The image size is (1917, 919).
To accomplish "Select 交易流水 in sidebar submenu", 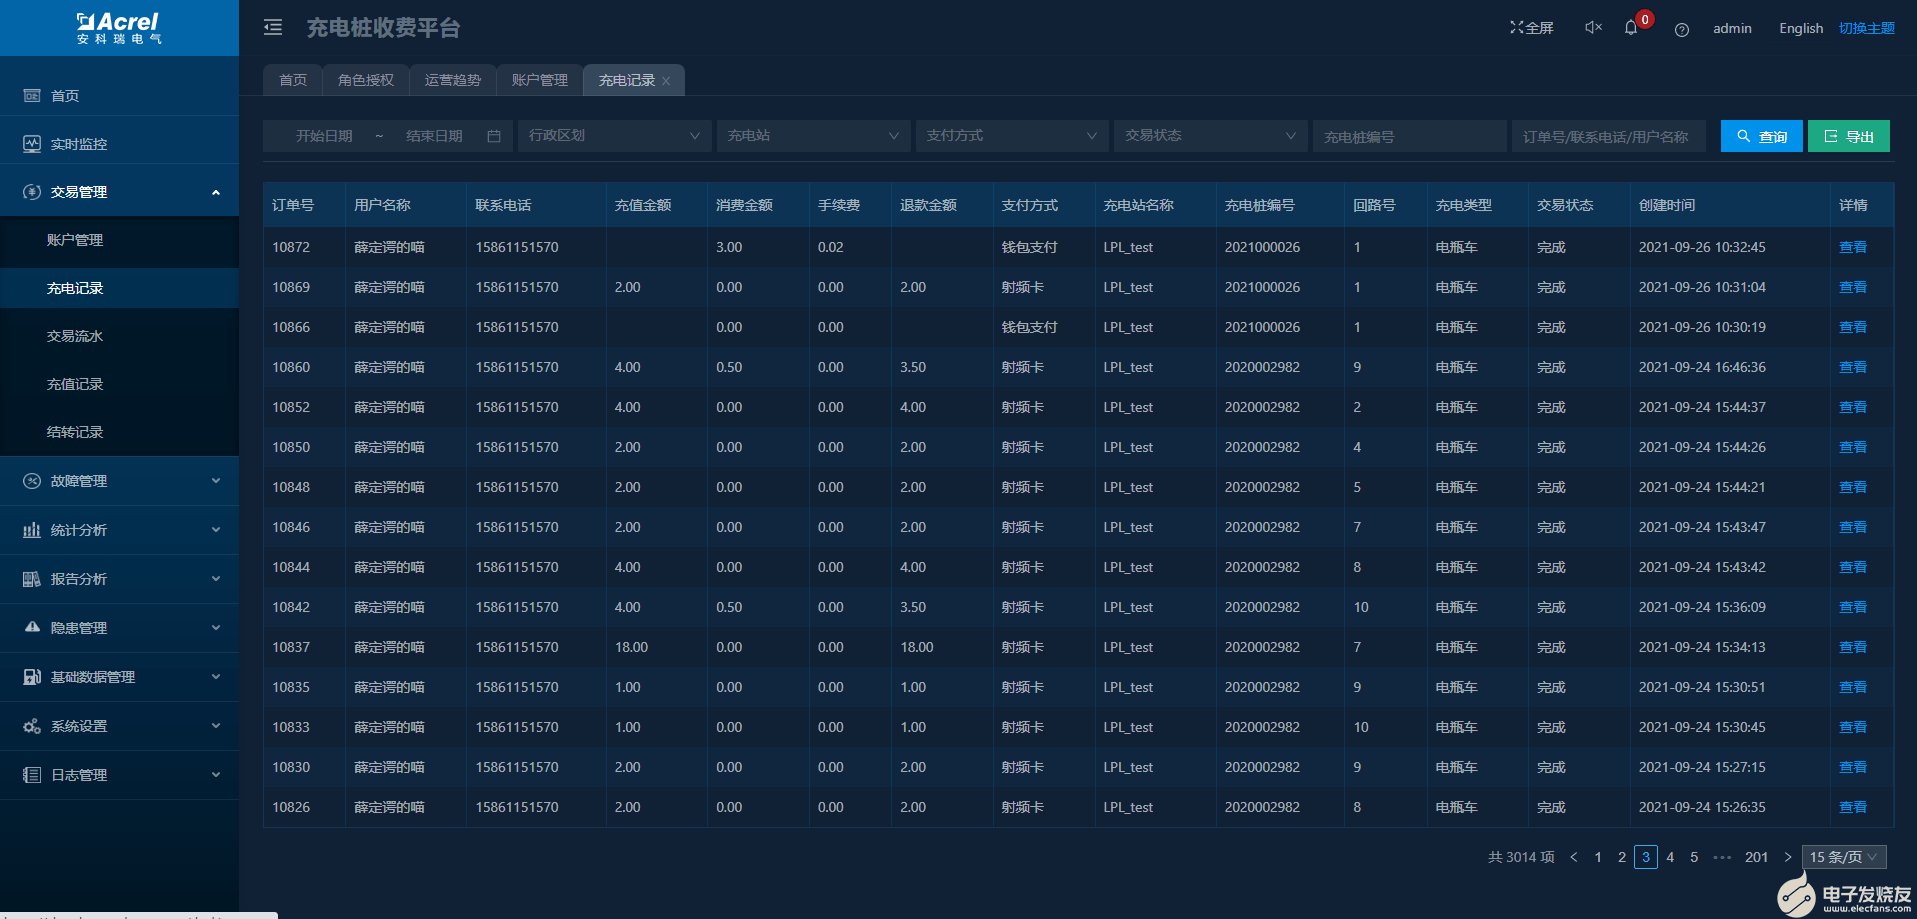I will [x=75, y=336].
